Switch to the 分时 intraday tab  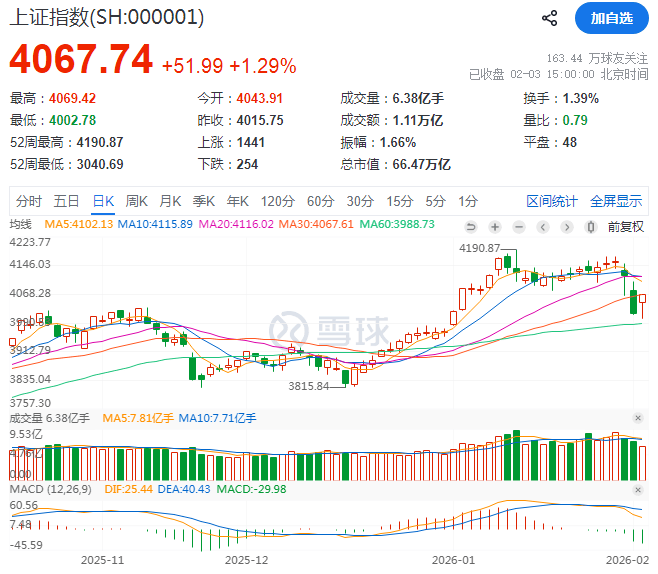29,200
